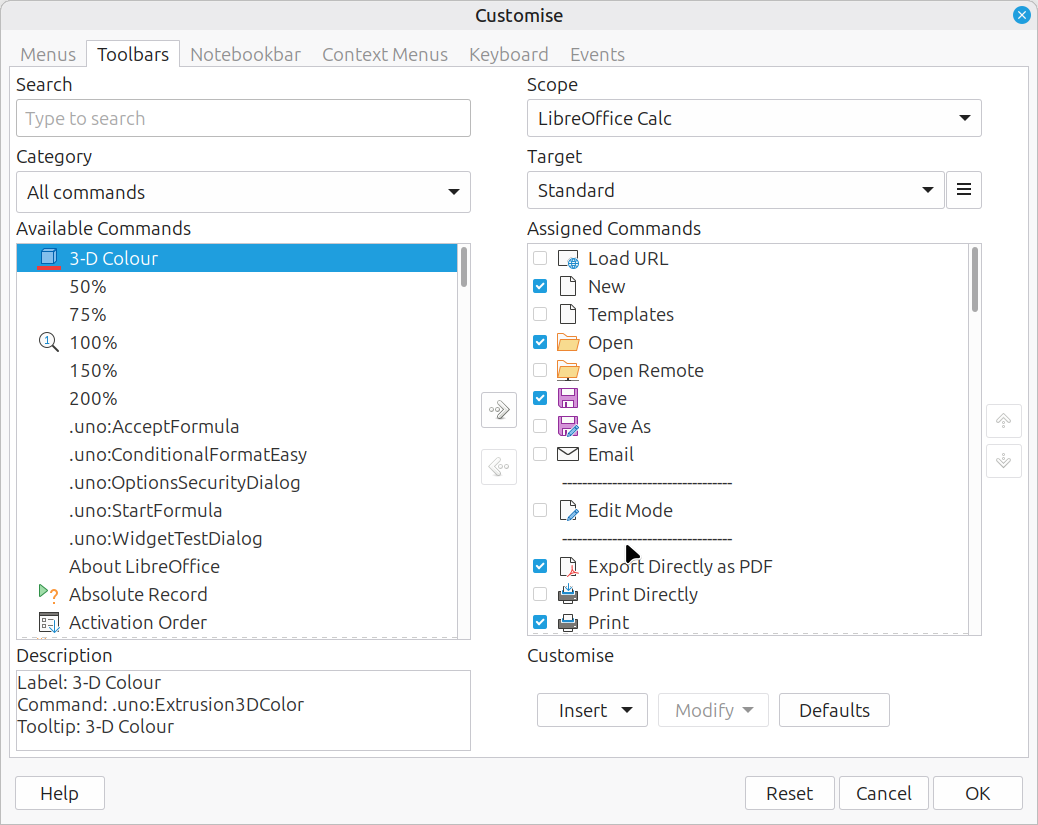Click the Defaults button
1038x825 pixels.
pyautogui.click(x=834, y=710)
